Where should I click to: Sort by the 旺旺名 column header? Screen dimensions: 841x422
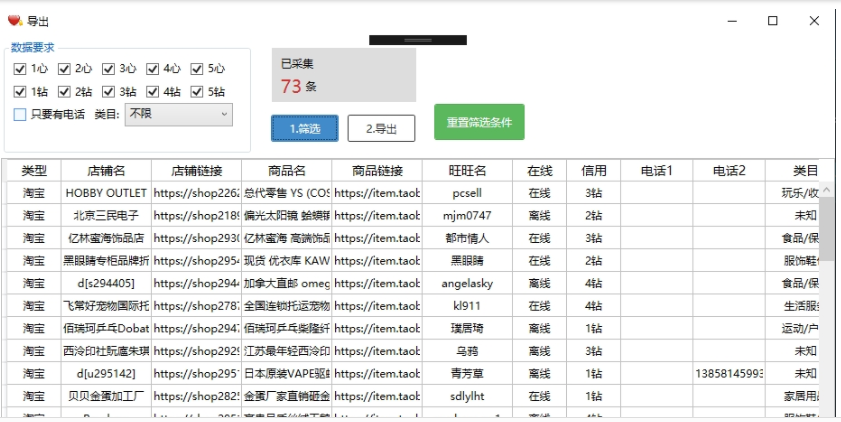[467, 171]
